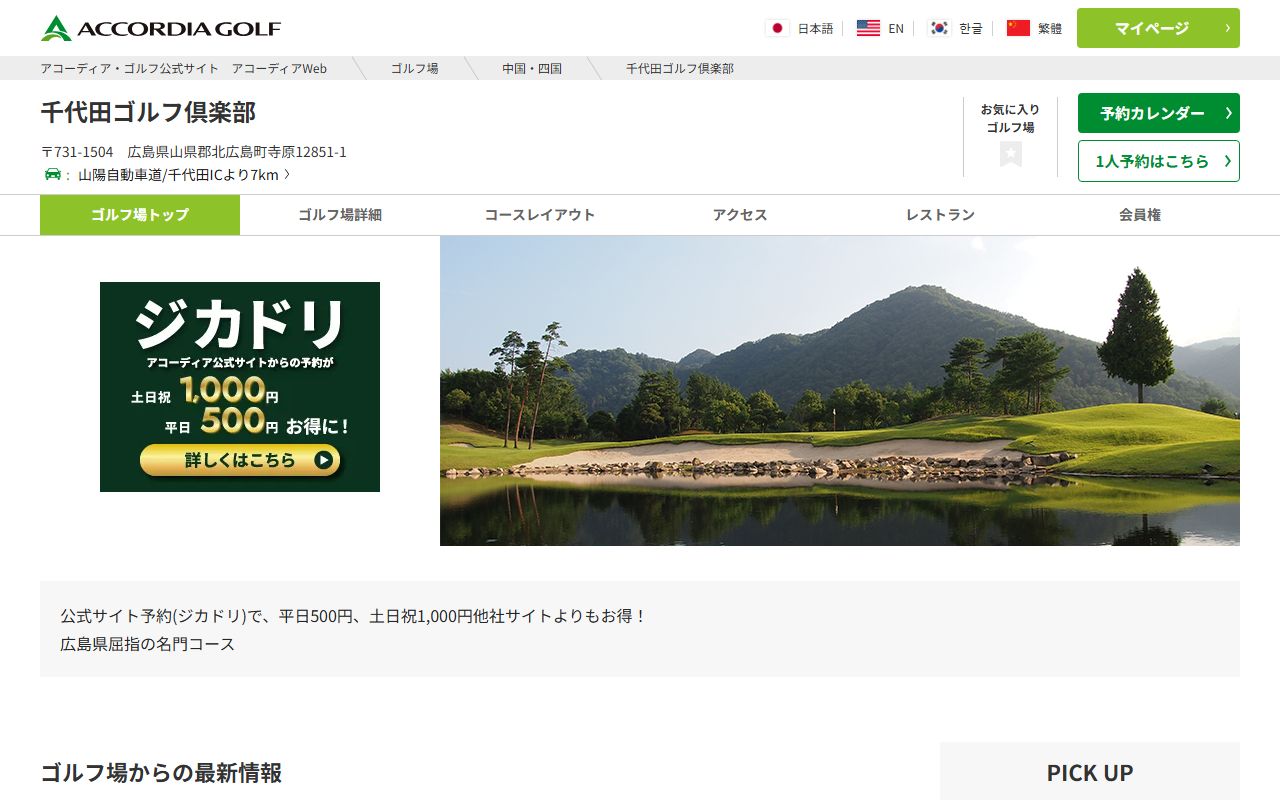Switch to ゴルフ場詳細 tab
The width and height of the screenshot is (1280, 800).
340,215
